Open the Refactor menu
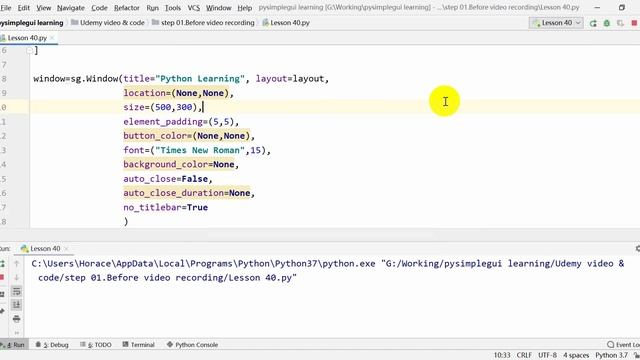Image resolution: width=640 pixels, height=360 pixels. point(127,8)
